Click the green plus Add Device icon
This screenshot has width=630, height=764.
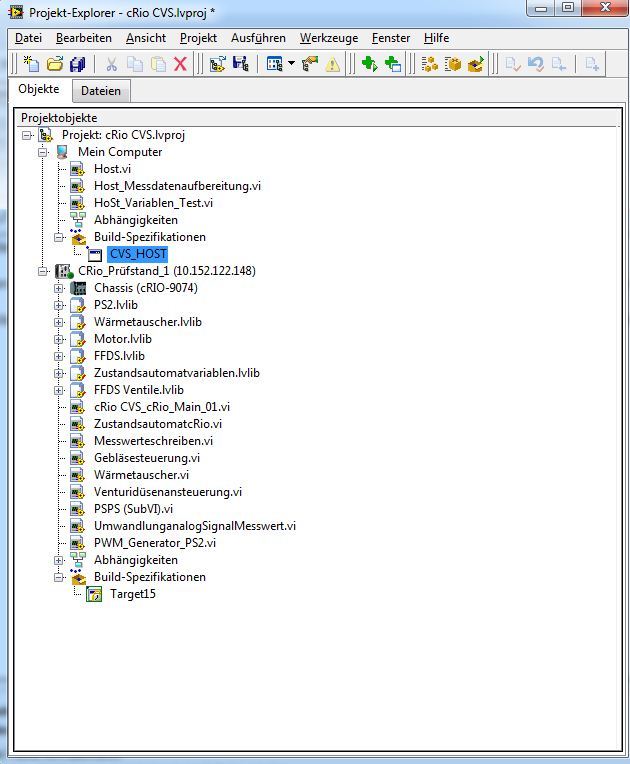pyautogui.click(x=393, y=64)
